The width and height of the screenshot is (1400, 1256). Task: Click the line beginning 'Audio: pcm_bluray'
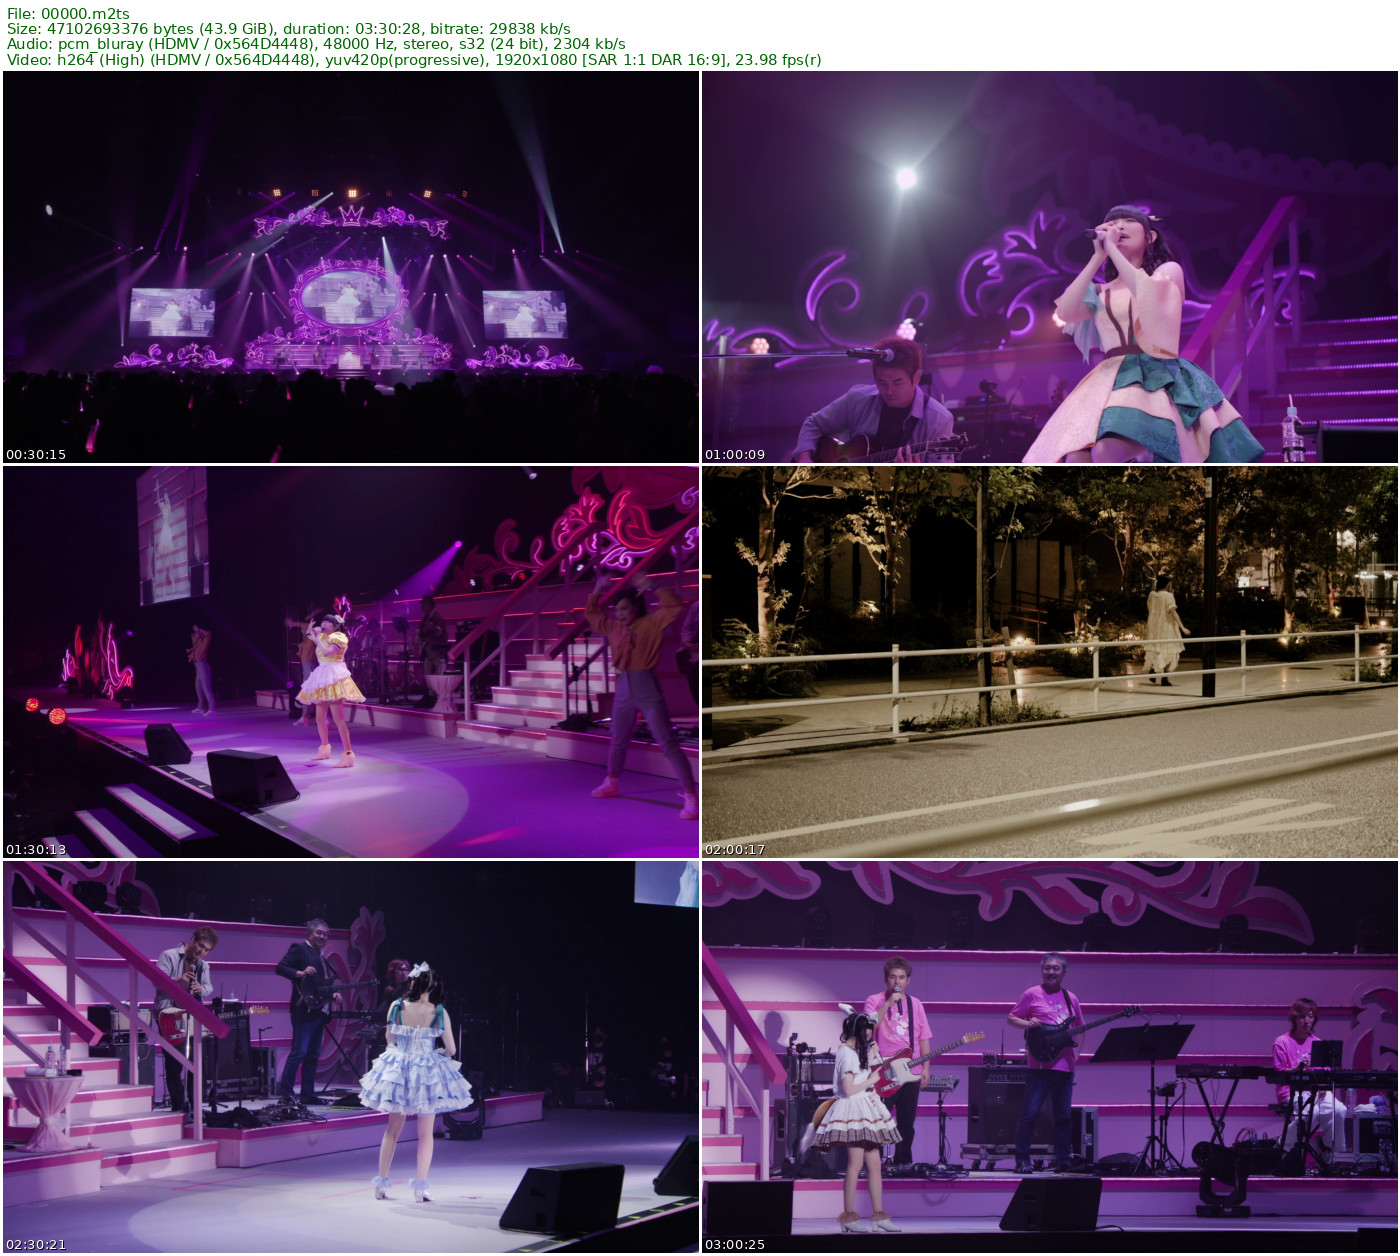[x=316, y=44]
